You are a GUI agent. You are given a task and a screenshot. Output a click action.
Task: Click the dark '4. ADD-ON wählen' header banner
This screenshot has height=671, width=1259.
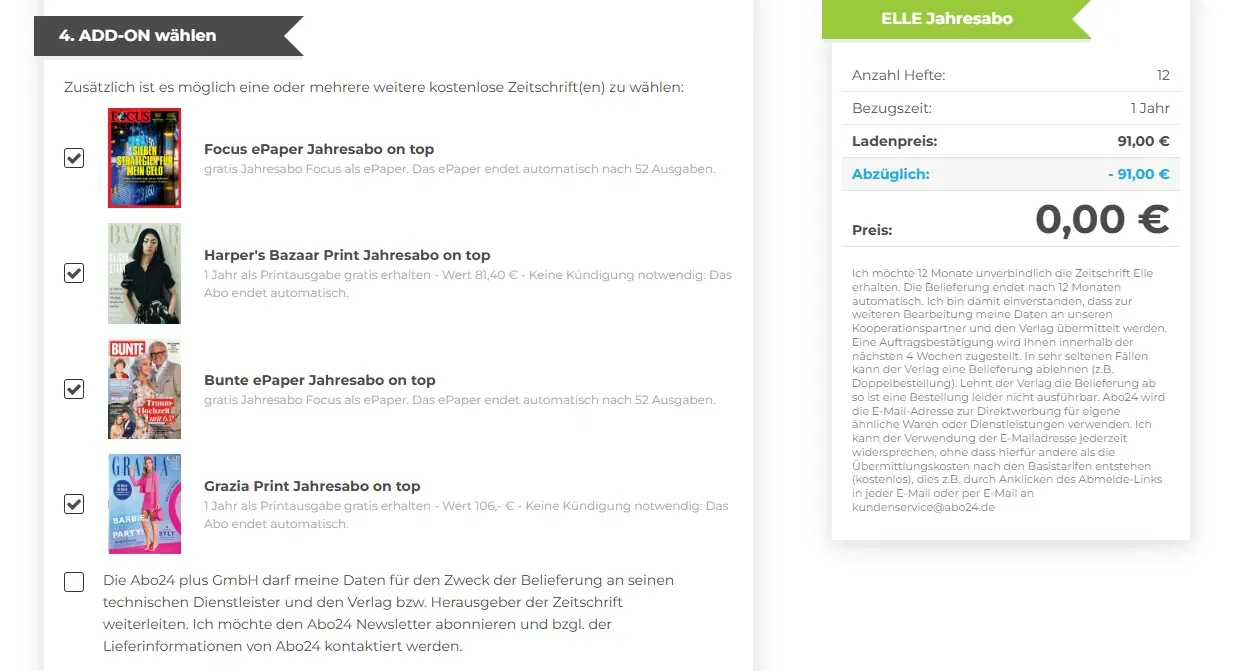pyautogui.click(x=160, y=34)
